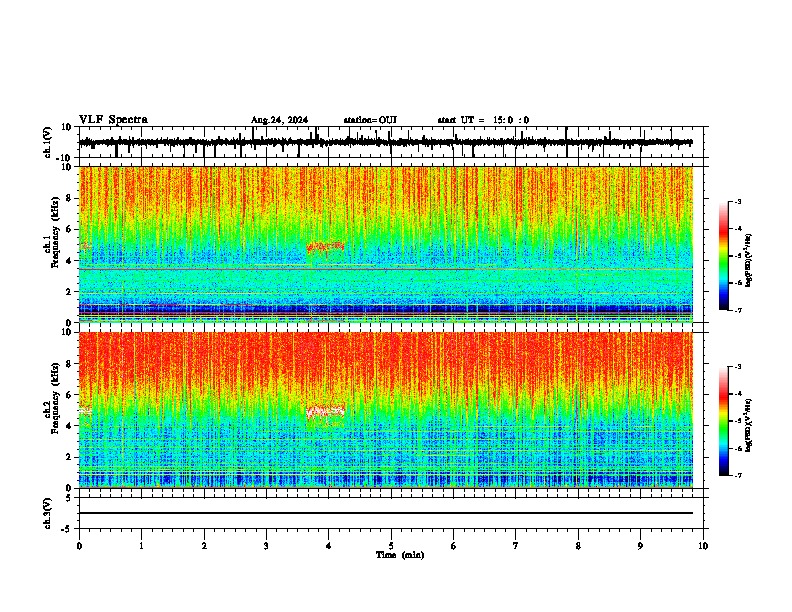Click the time axis tick label "1"

tap(141, 546)
